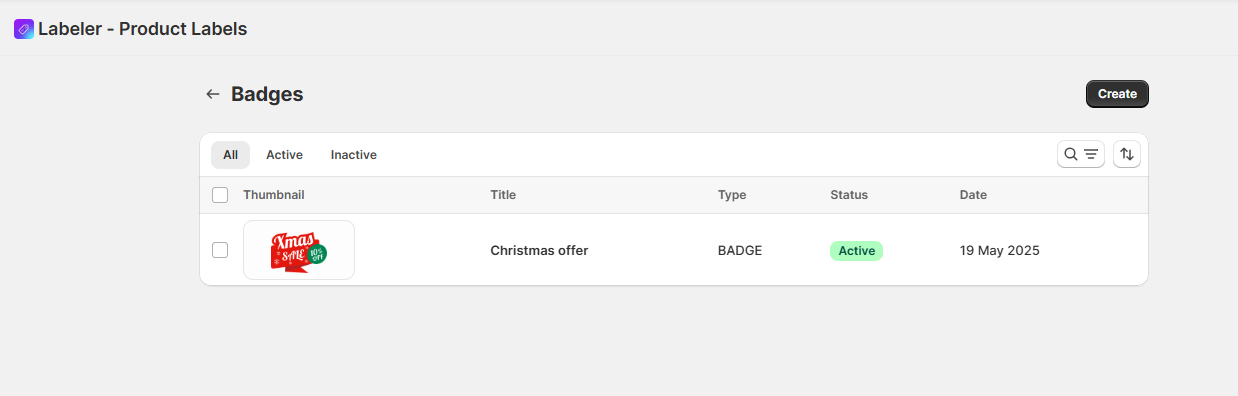
Task: Click the magnifying glass search icon
Action: click(1071, 154)
